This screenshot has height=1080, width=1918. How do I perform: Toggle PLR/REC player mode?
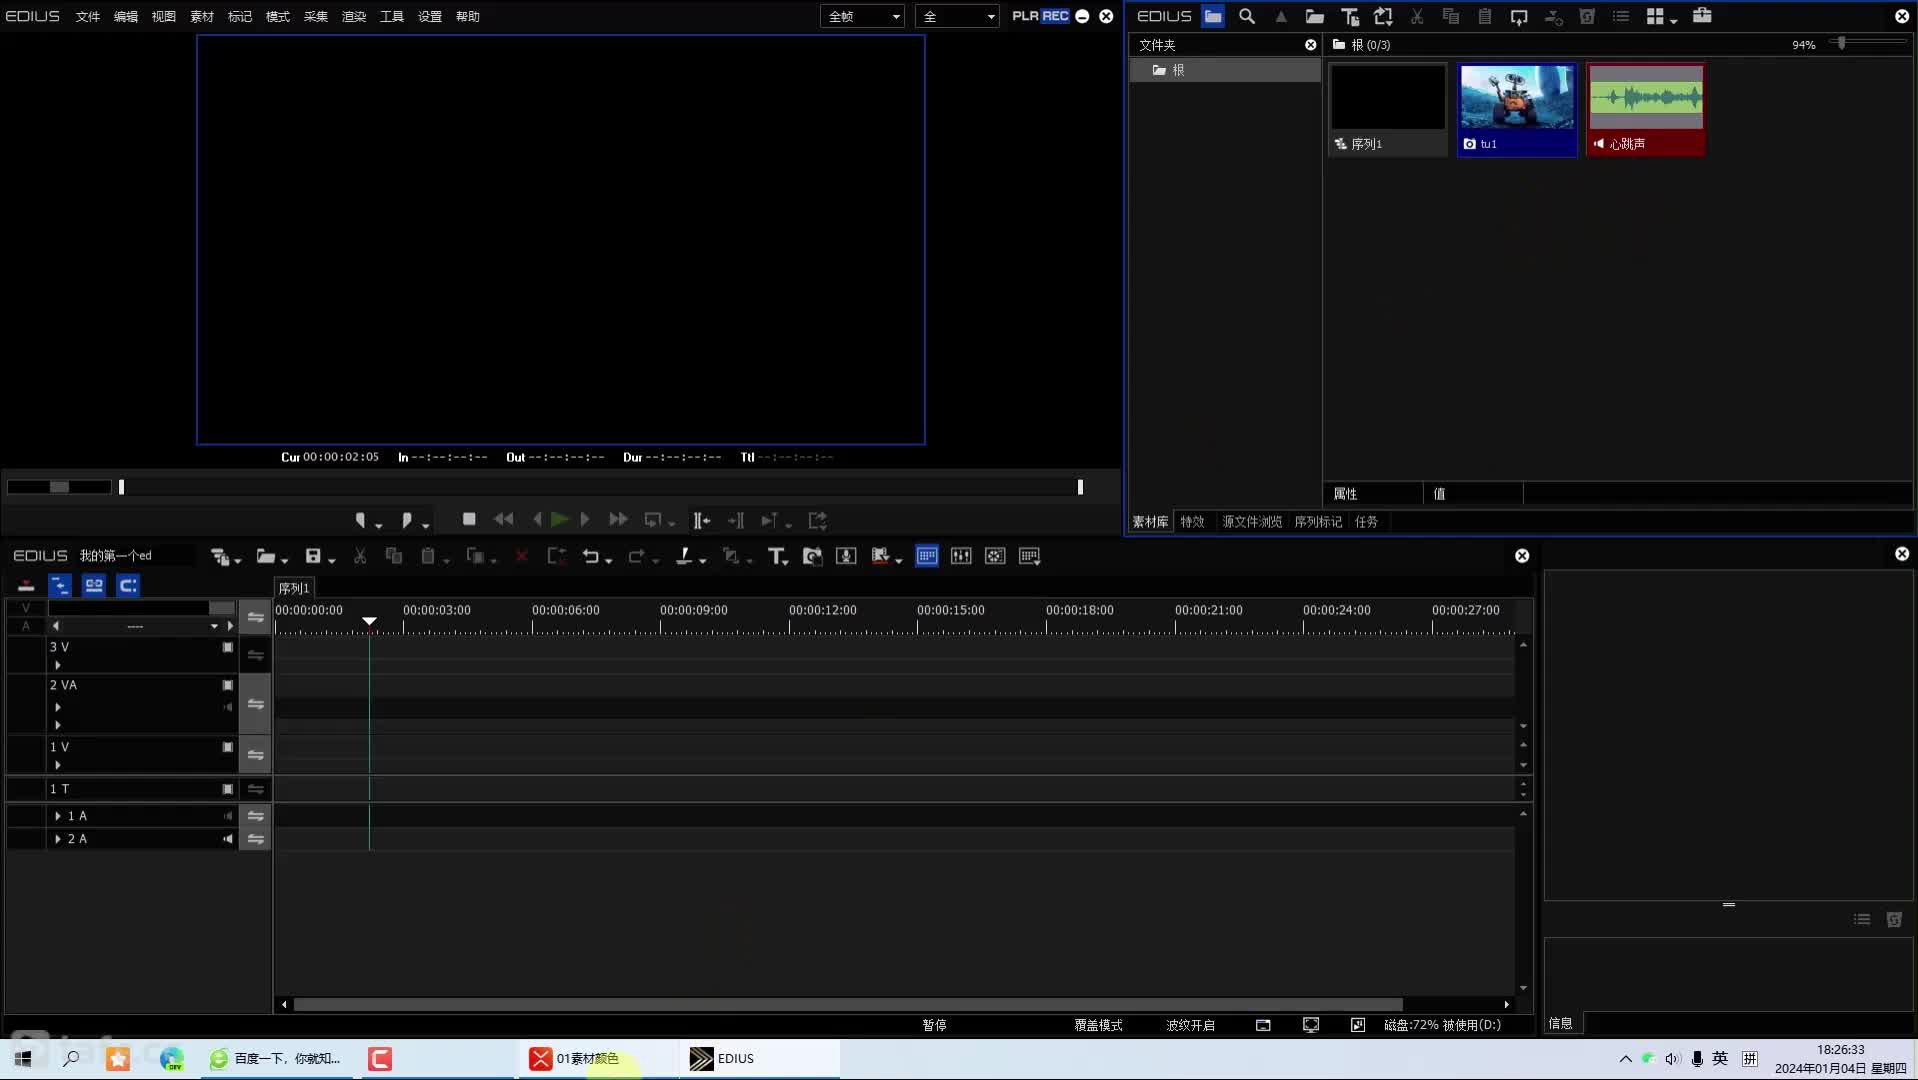1040,16
